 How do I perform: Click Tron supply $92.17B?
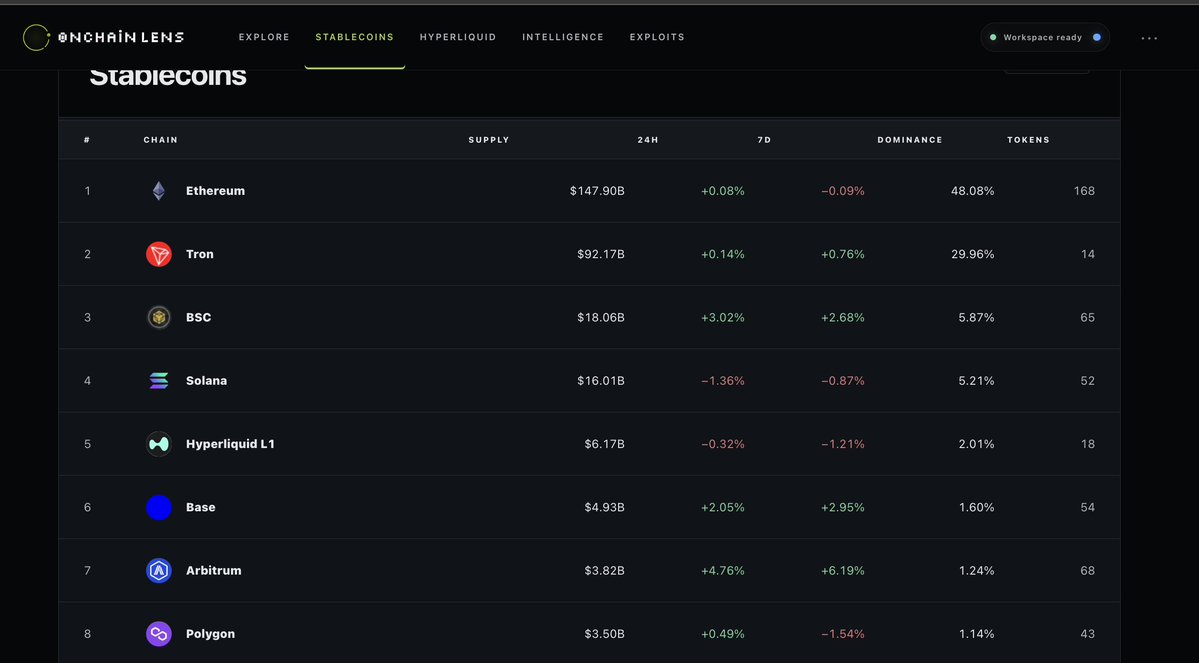[601, 254]
